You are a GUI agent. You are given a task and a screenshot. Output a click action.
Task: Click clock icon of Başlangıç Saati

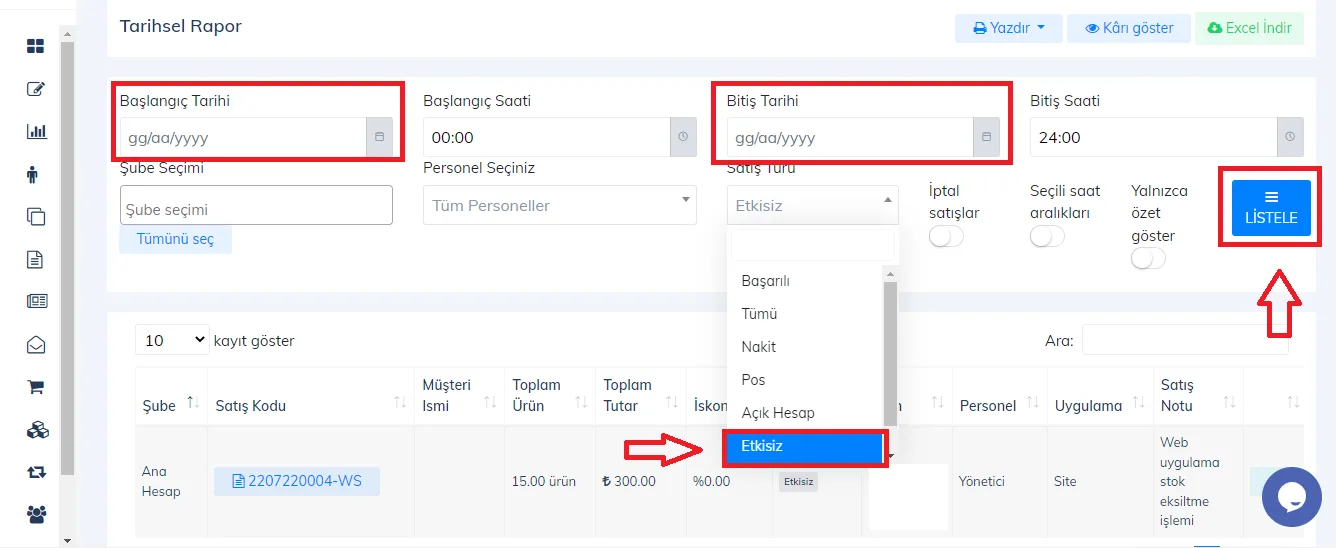(683, 137)
